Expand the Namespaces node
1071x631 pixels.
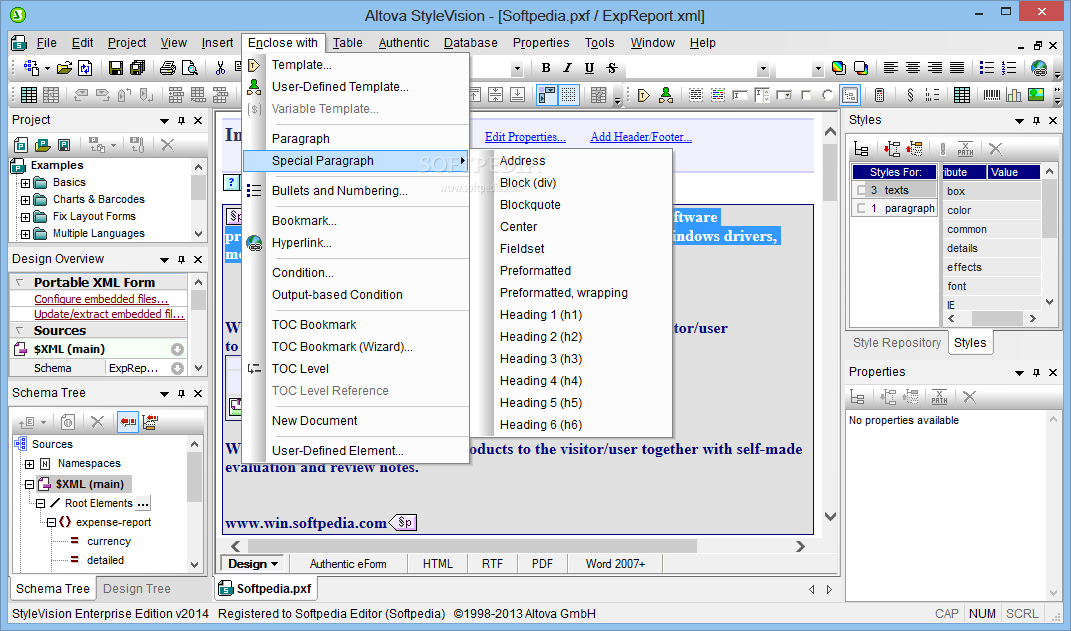(29, 464)
